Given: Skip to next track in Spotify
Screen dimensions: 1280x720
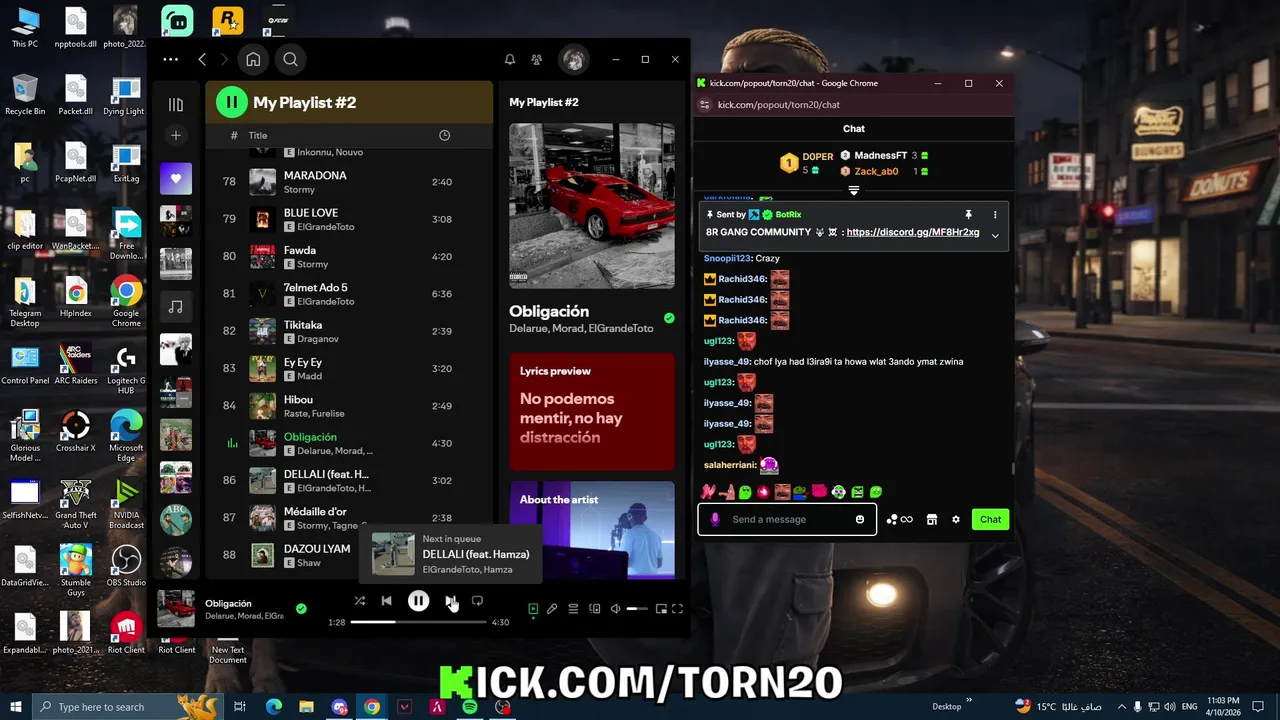Looking at the screenshot, I should coord(450,601).
